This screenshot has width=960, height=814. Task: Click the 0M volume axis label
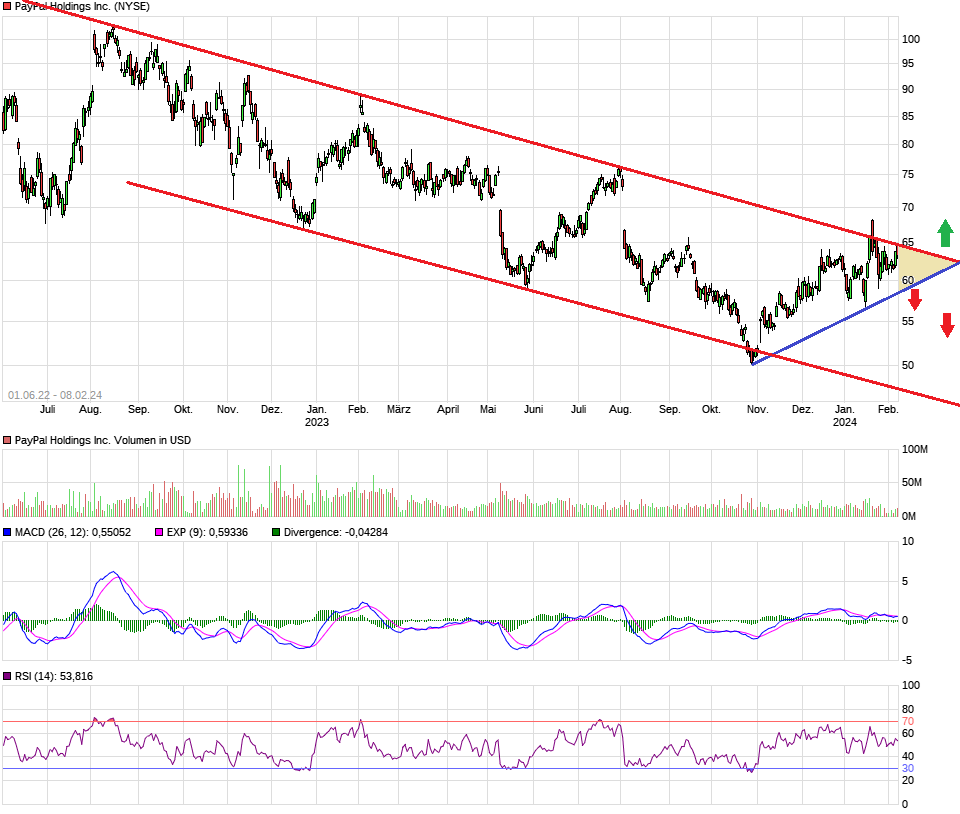909,516
